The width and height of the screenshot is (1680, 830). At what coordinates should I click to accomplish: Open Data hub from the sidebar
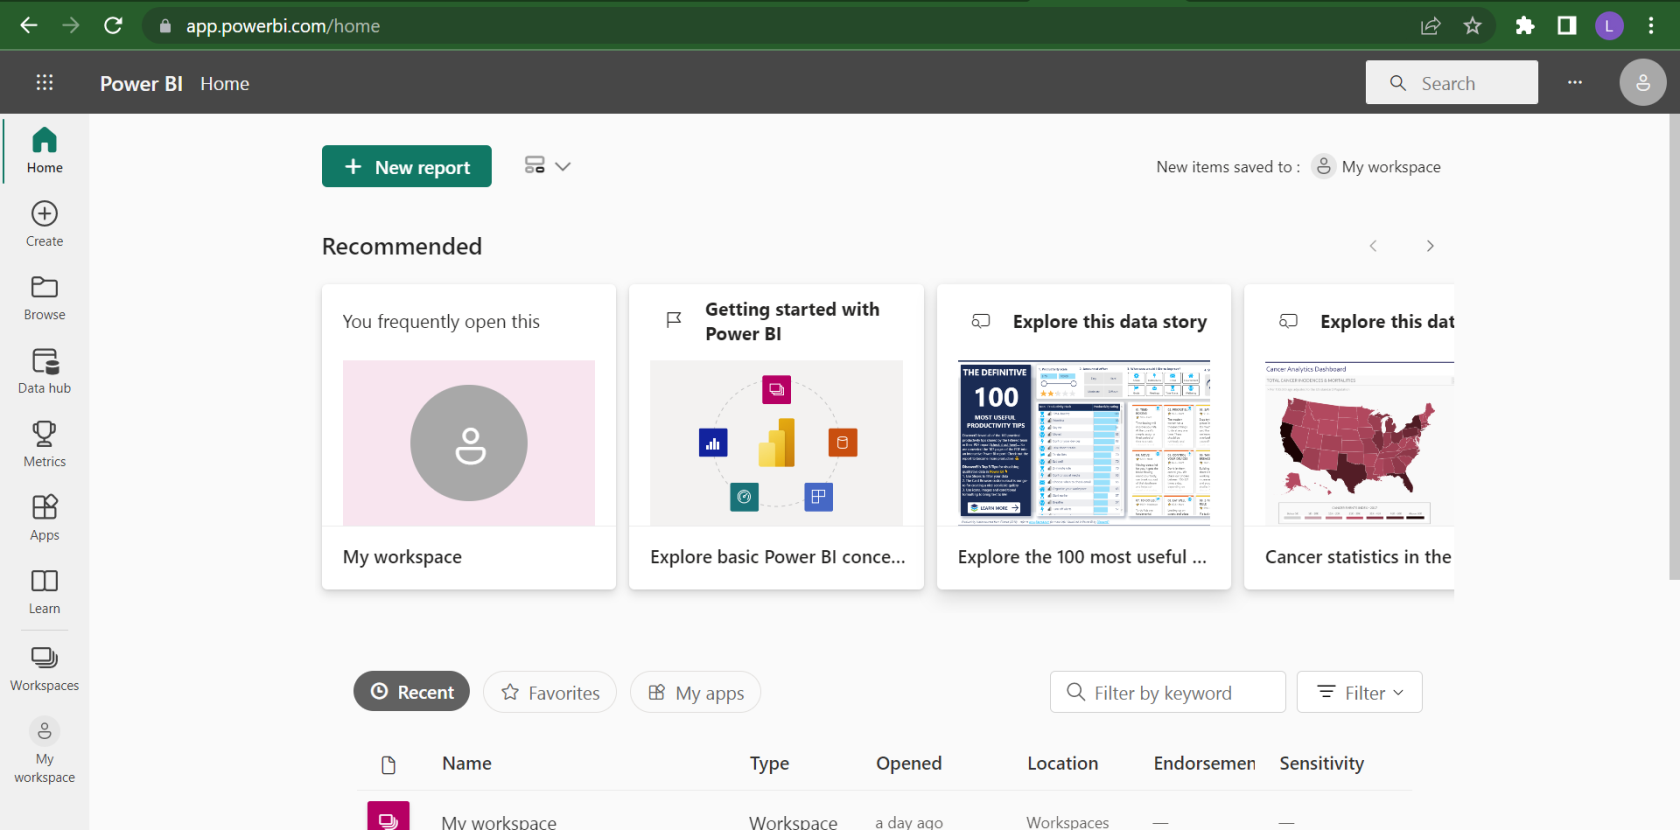point(44,371)
